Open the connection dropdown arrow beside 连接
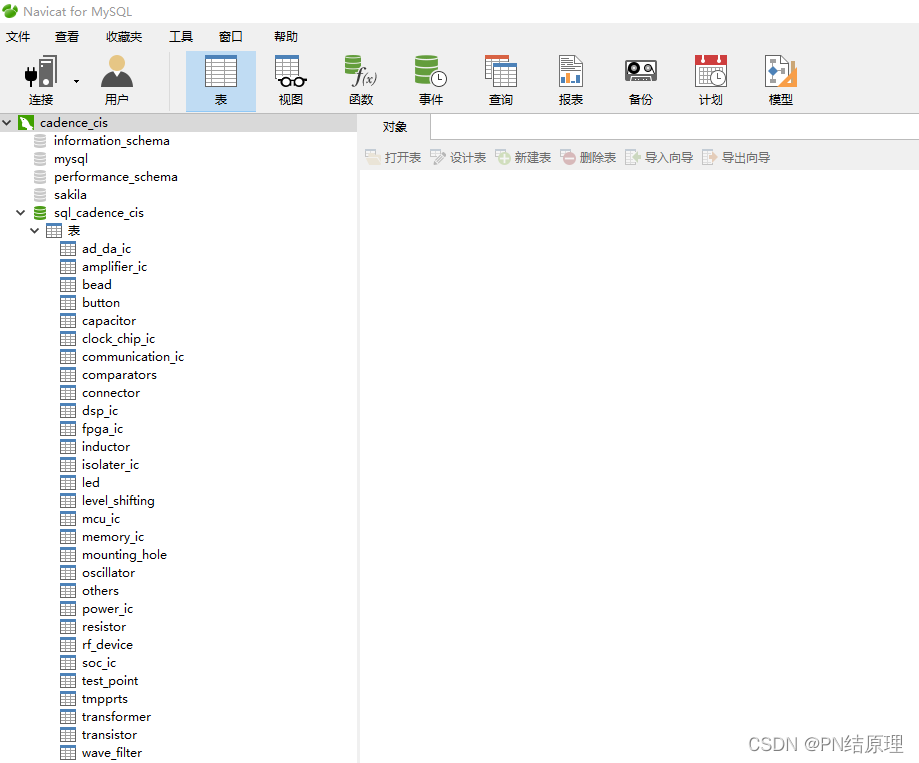The image size is (919, 763). [76, 81]
